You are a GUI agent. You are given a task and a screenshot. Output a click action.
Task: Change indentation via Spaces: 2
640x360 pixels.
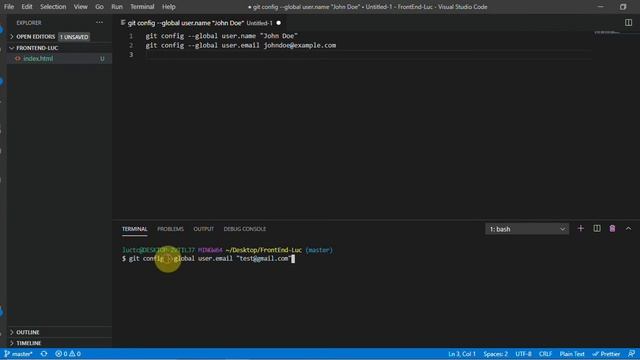[496, 354]
